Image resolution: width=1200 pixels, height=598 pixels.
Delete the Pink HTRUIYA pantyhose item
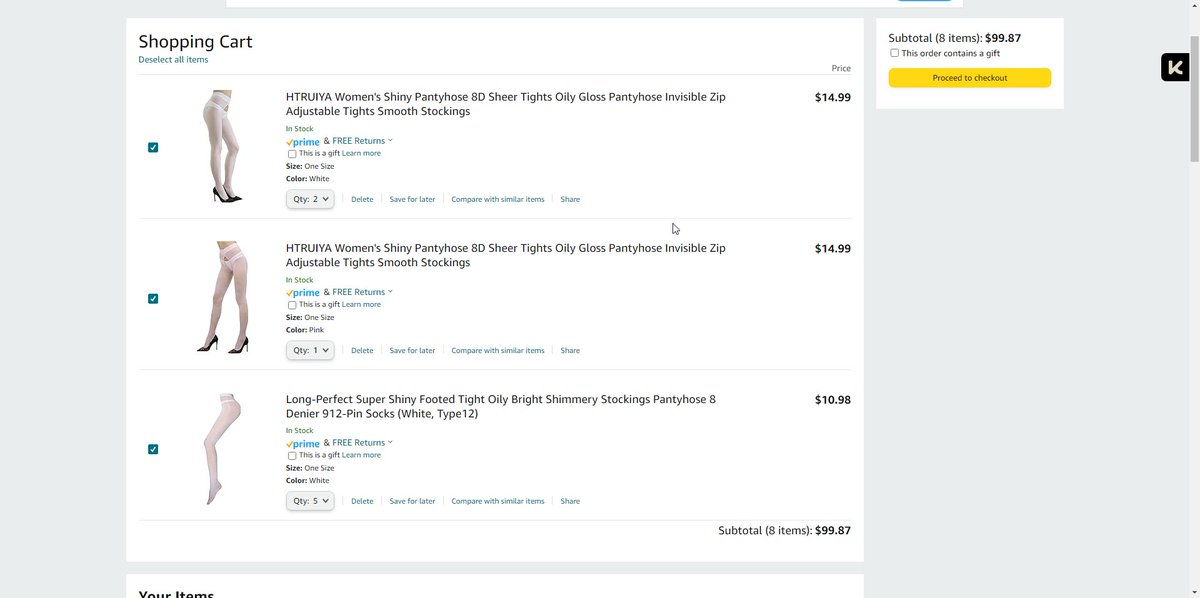click(362, 350)
